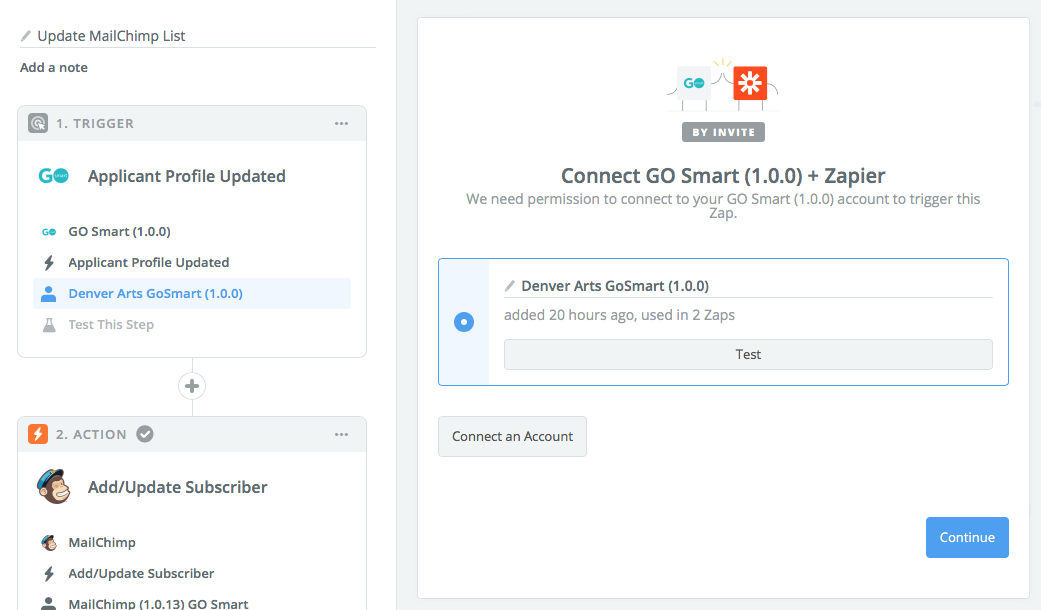The image size is (1041, 610).
Task: Edit the Update MailChimp List title
Action: [x=111, y=36]
